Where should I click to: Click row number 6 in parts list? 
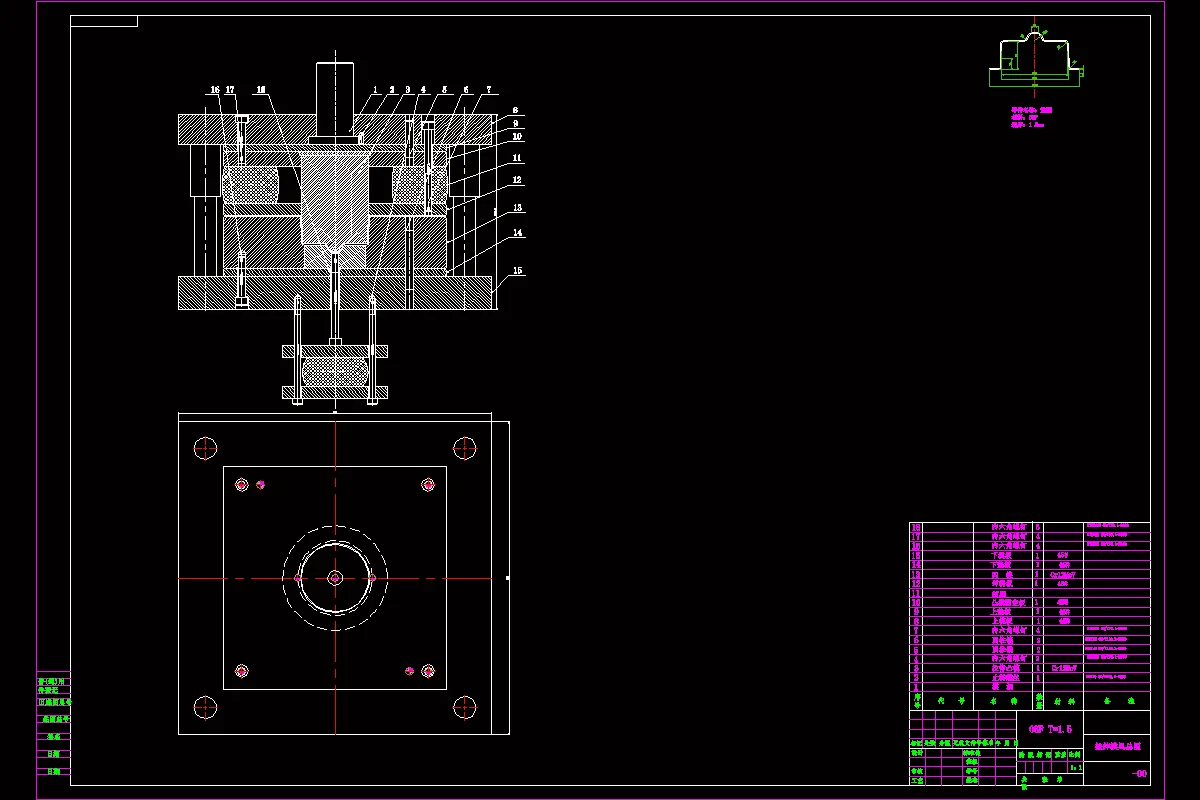(x=1030, y=640)
